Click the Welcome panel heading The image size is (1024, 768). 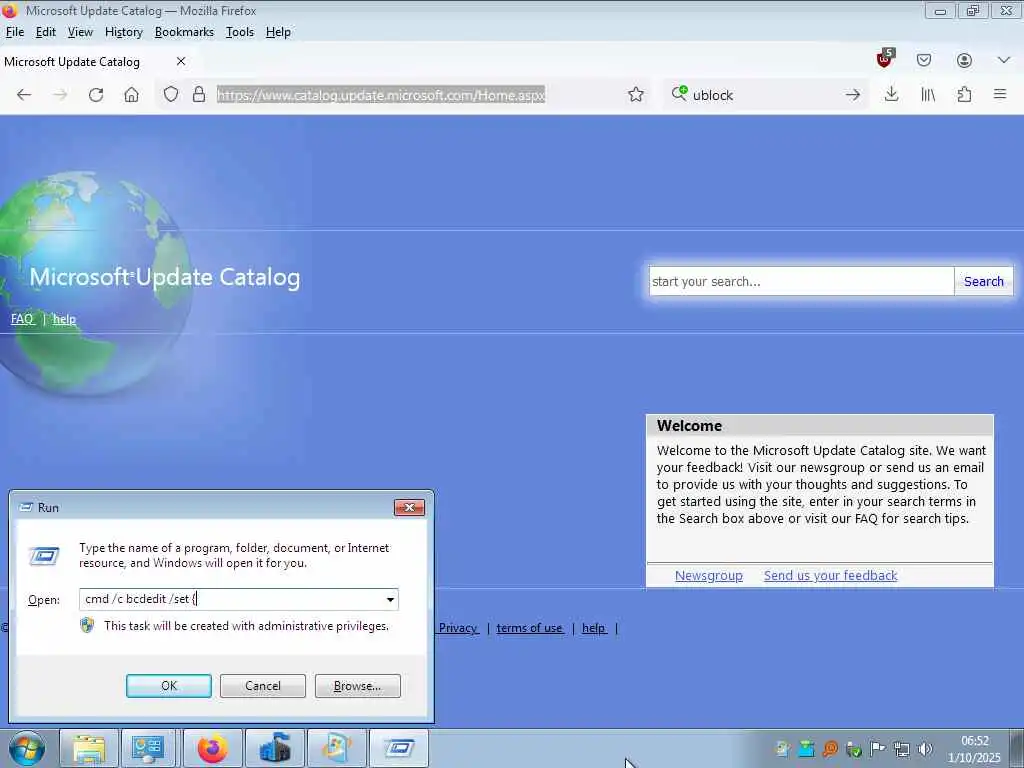pyautogui.click(x=690, y=426)
